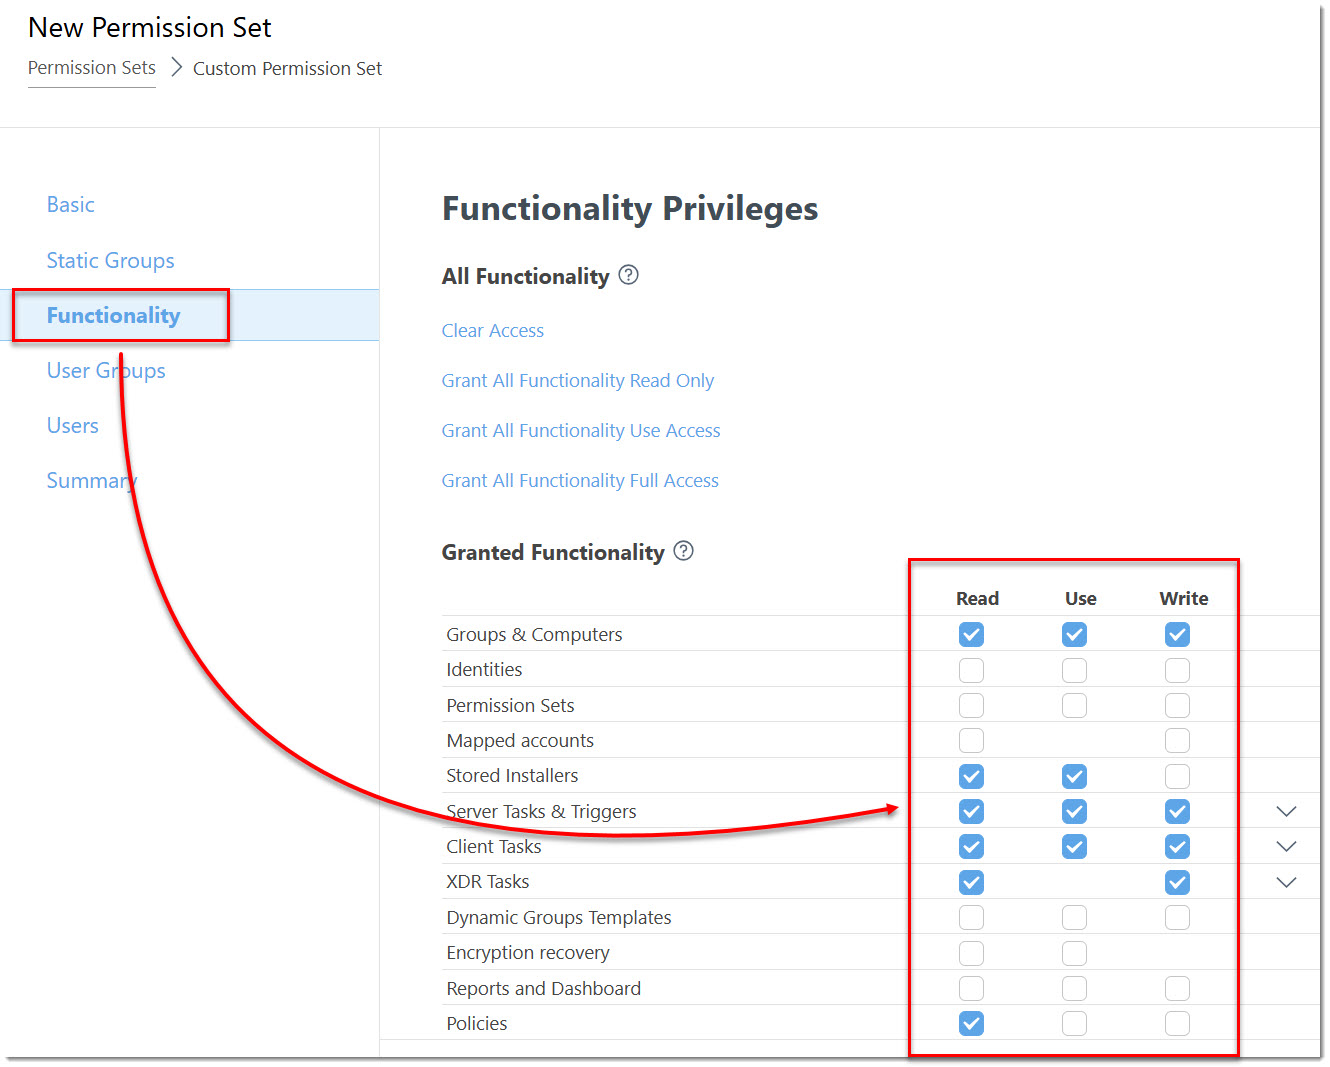Click the help icon beside All Functionality
The image size is (1330, 1067).
(628, 275)
